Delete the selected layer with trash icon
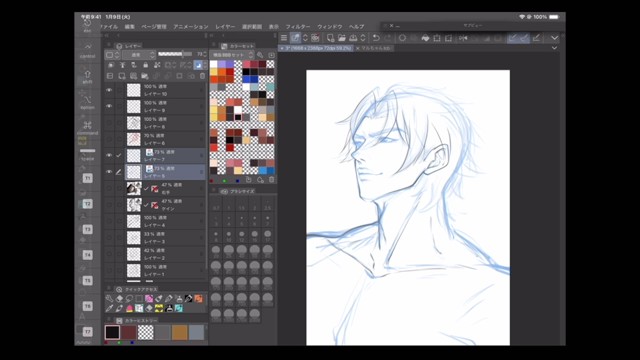 click(202, 76)
